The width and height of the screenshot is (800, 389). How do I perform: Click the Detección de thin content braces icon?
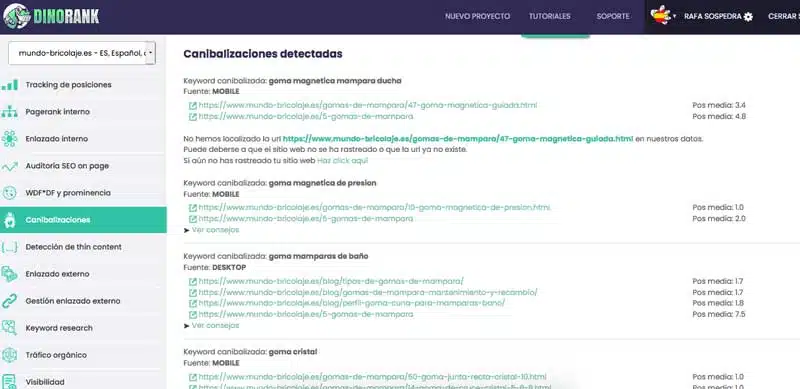click(10, 247)
